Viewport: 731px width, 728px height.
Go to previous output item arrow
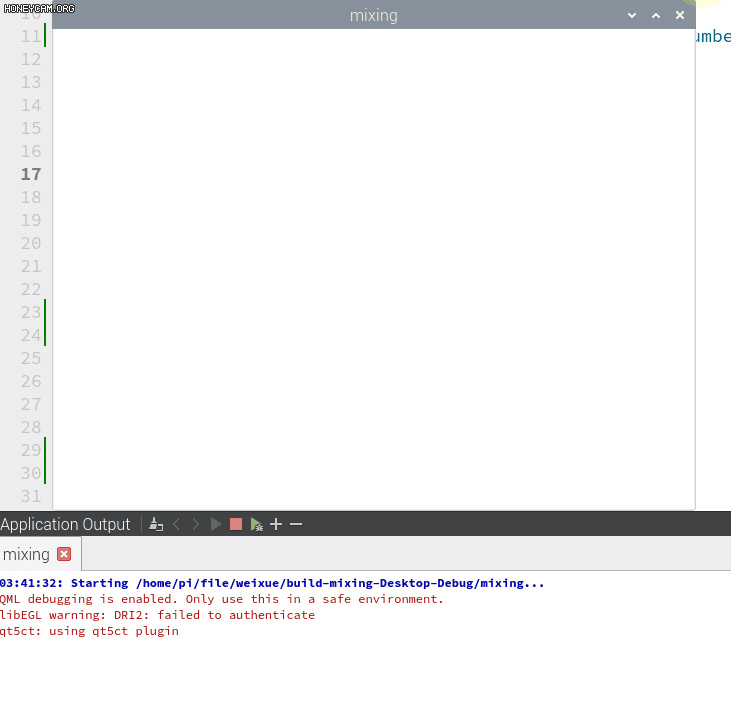177,524
